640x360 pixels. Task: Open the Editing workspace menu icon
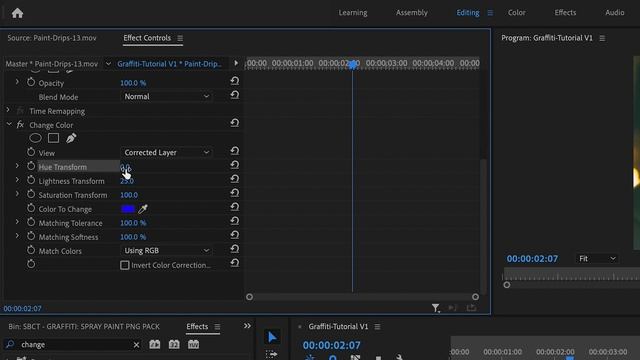pos(490,13)
